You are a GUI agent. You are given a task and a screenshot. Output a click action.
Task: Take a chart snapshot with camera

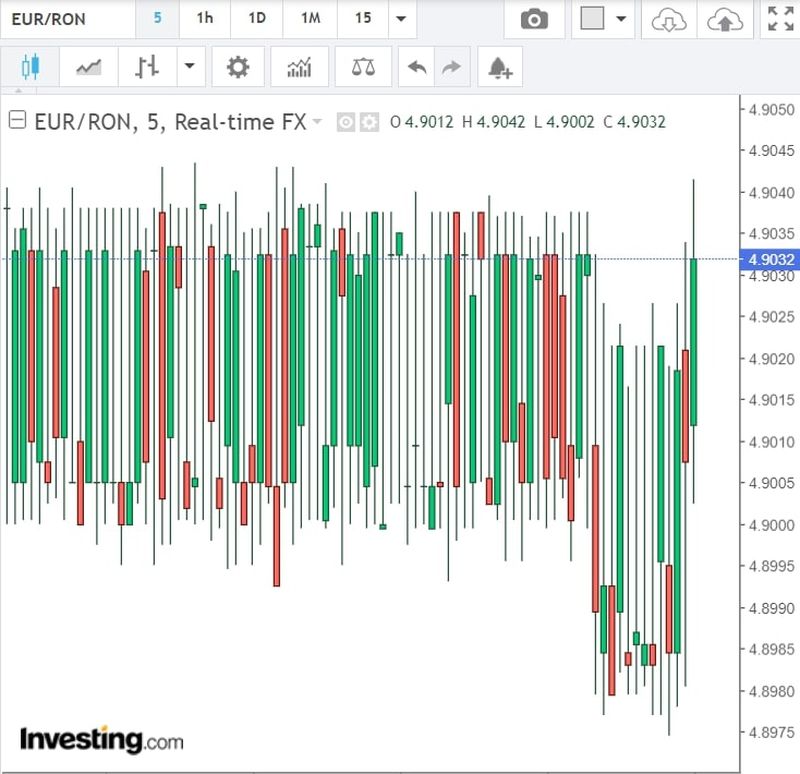click(x=535, y=19)
